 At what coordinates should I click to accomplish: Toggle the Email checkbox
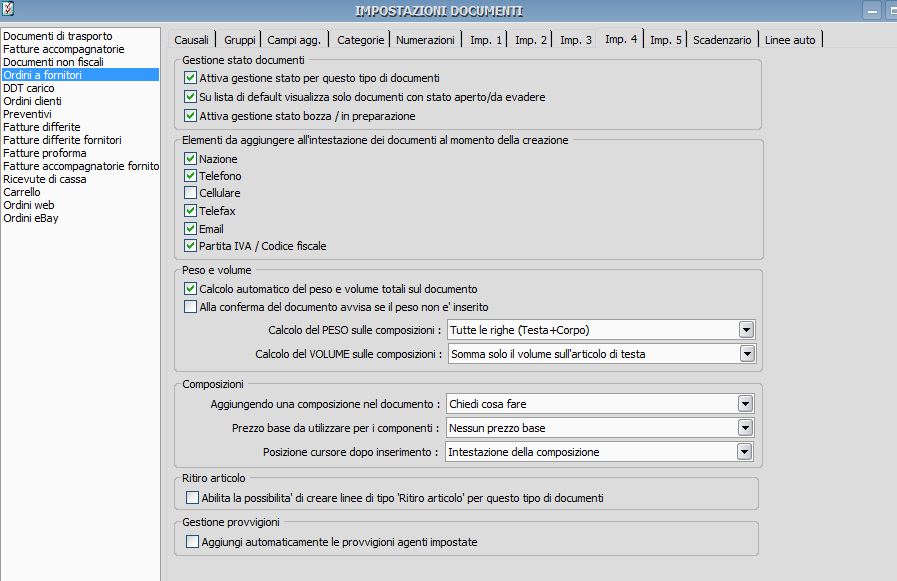click(190, 228)
